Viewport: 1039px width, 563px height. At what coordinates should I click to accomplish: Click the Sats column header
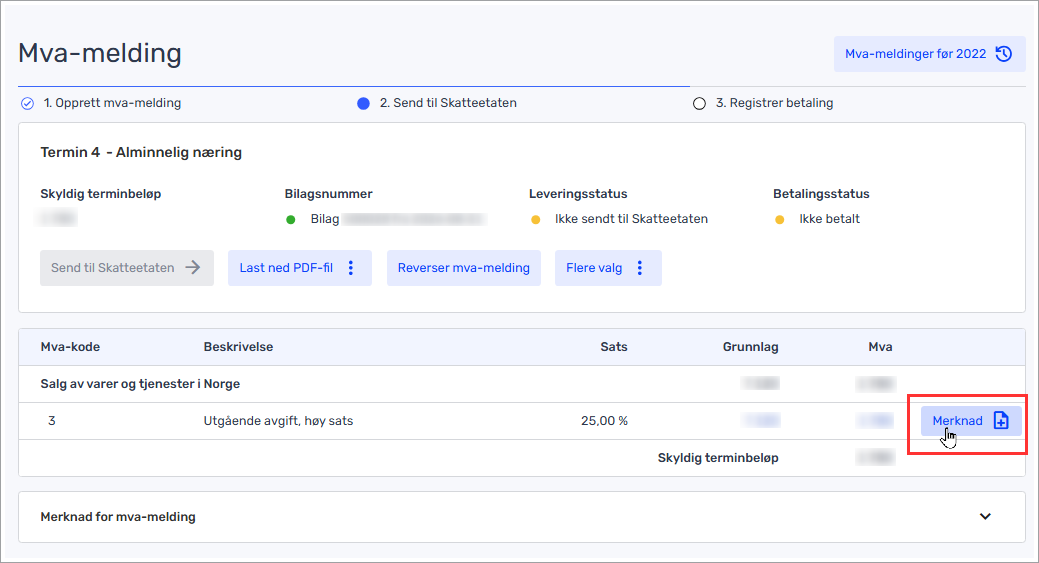(614, 347)
